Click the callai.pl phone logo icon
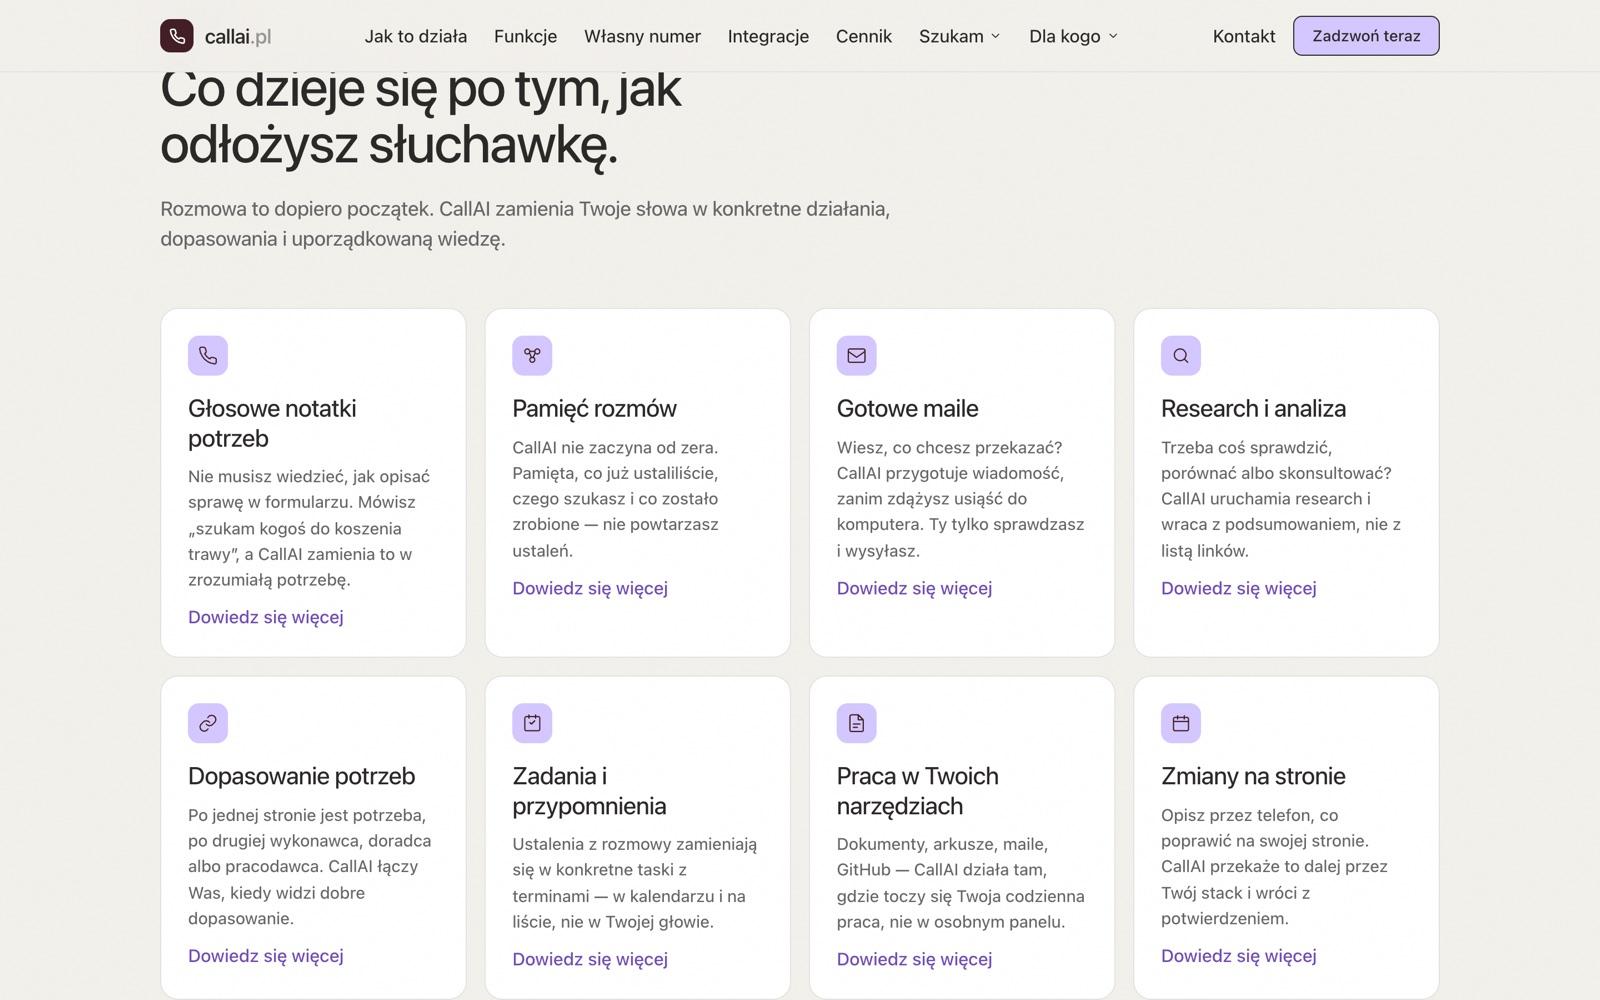This screenshot has width=1600, height=1000. tap(177, 36)
